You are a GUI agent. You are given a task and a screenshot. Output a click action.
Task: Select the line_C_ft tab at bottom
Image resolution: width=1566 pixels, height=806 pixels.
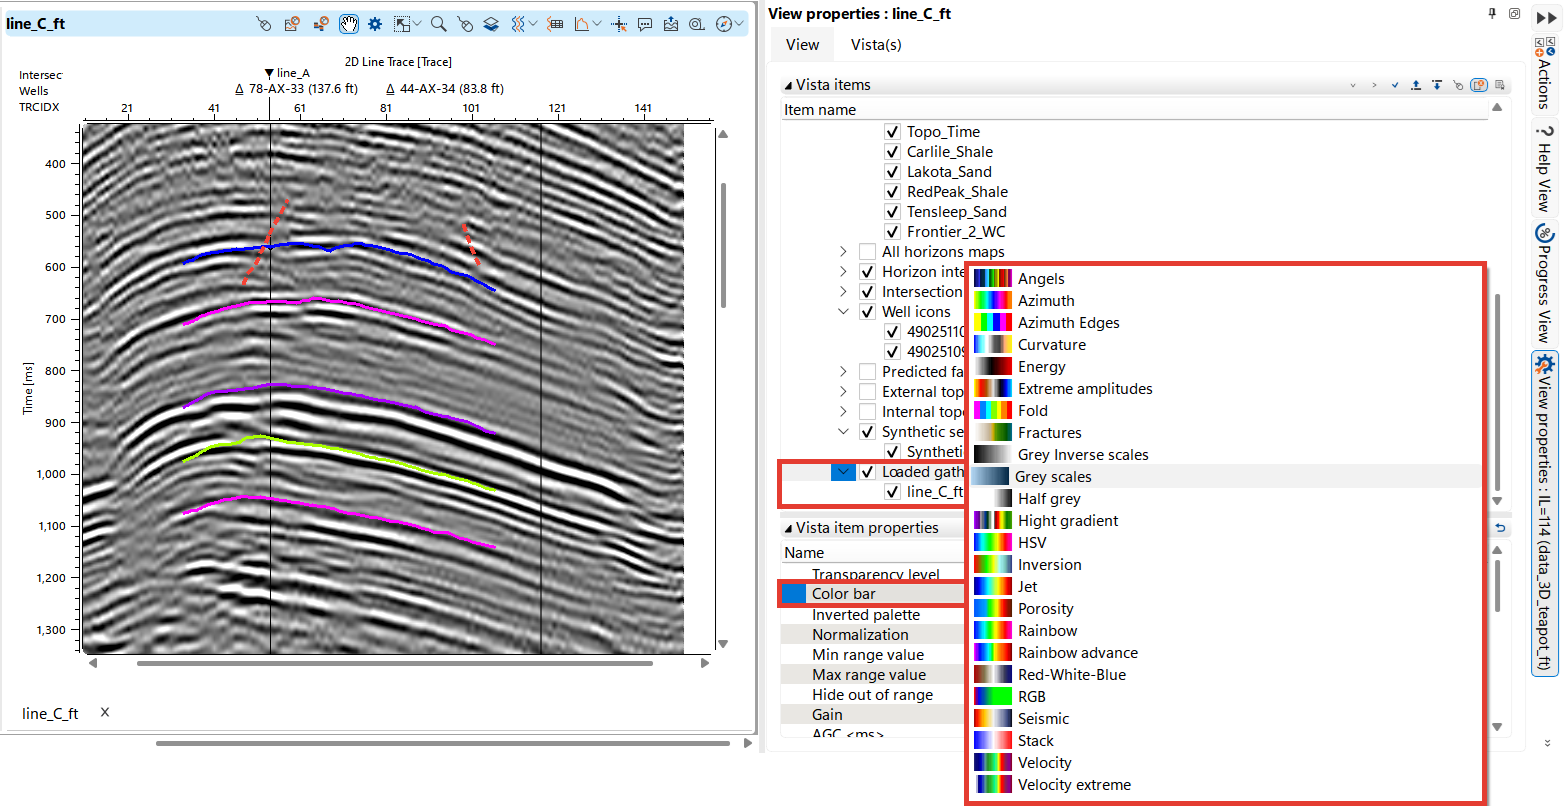50,713
